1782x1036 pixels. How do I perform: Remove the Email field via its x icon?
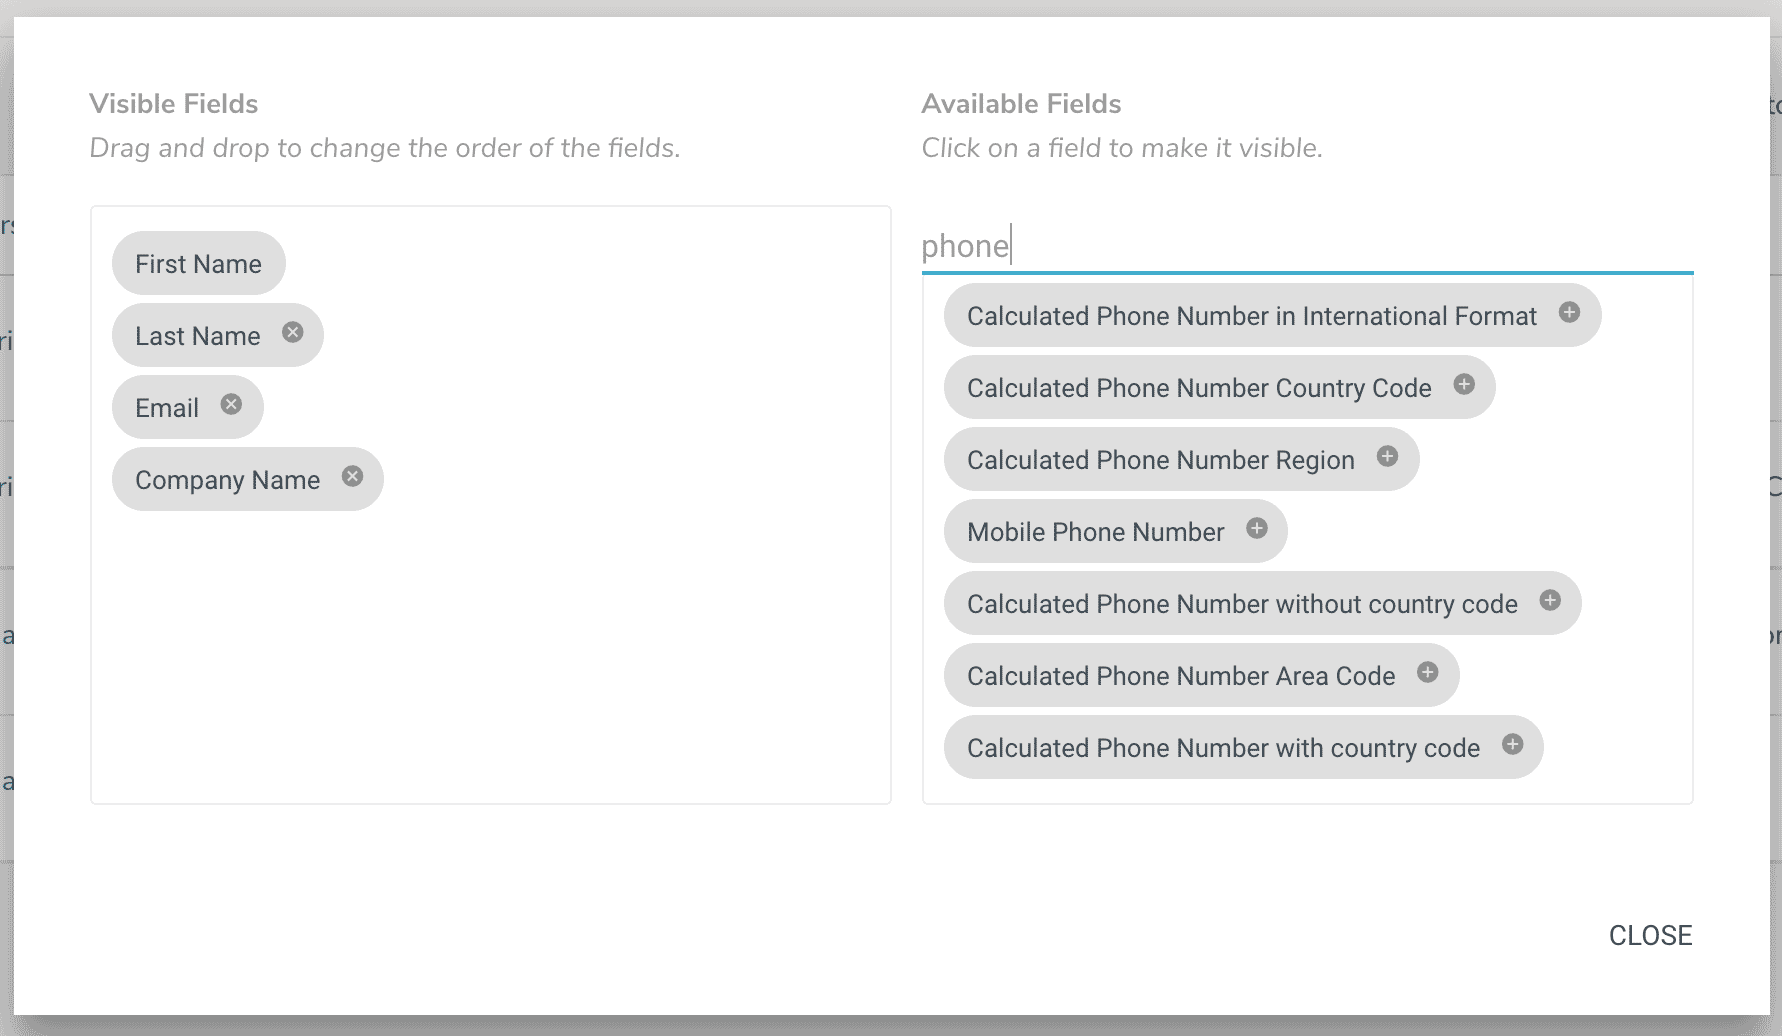click(x=231, y=404)
